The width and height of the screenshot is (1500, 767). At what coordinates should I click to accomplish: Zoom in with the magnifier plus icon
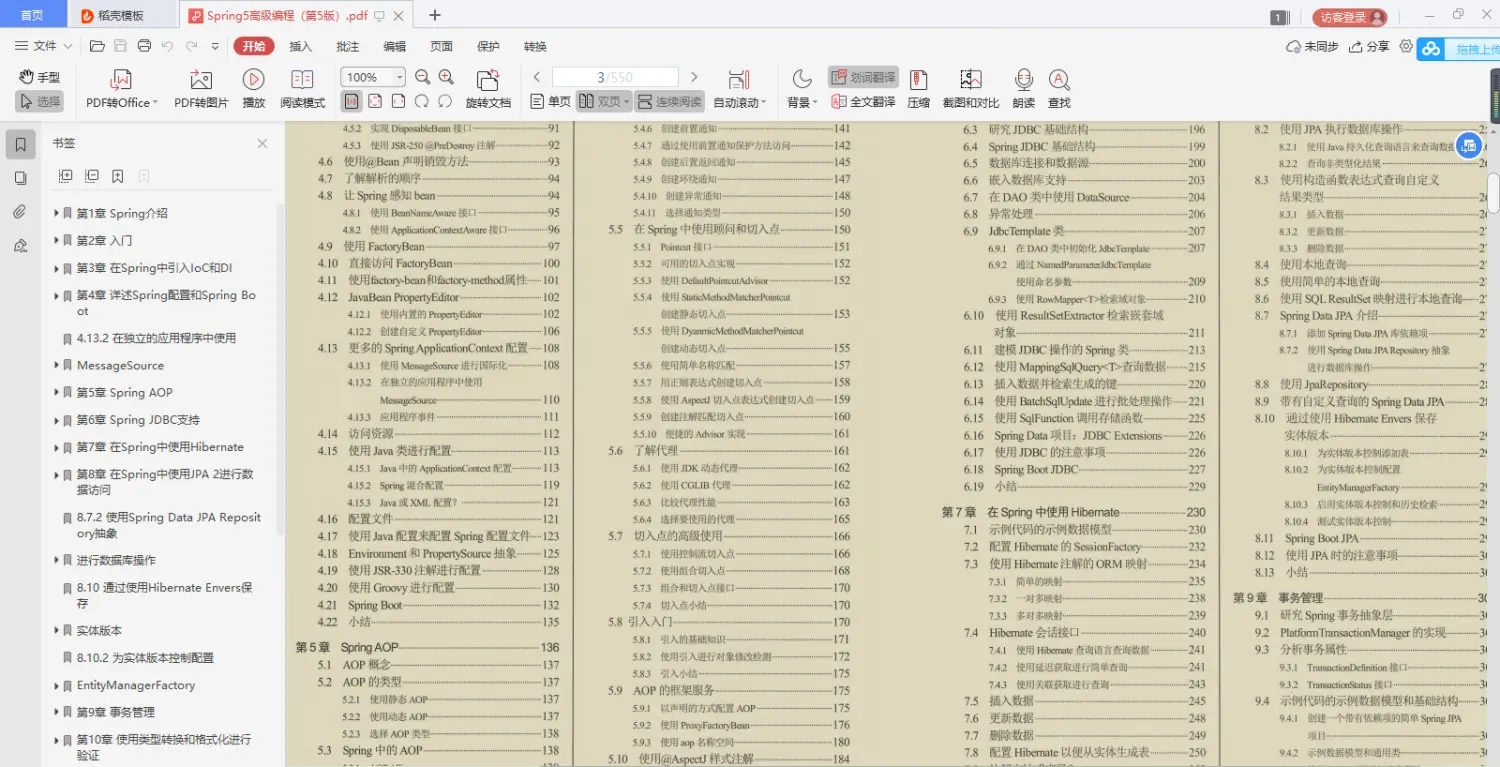click(x=446, y=77)
